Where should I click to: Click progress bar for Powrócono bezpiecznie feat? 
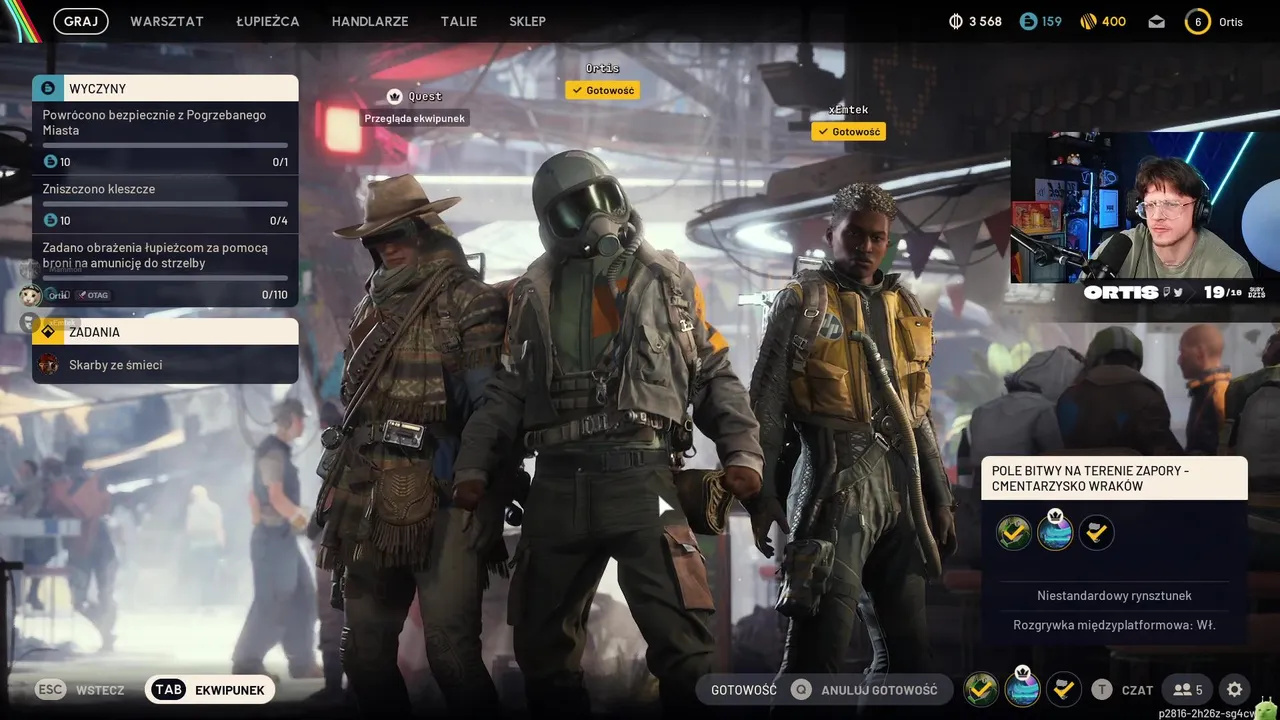point(165,145)
